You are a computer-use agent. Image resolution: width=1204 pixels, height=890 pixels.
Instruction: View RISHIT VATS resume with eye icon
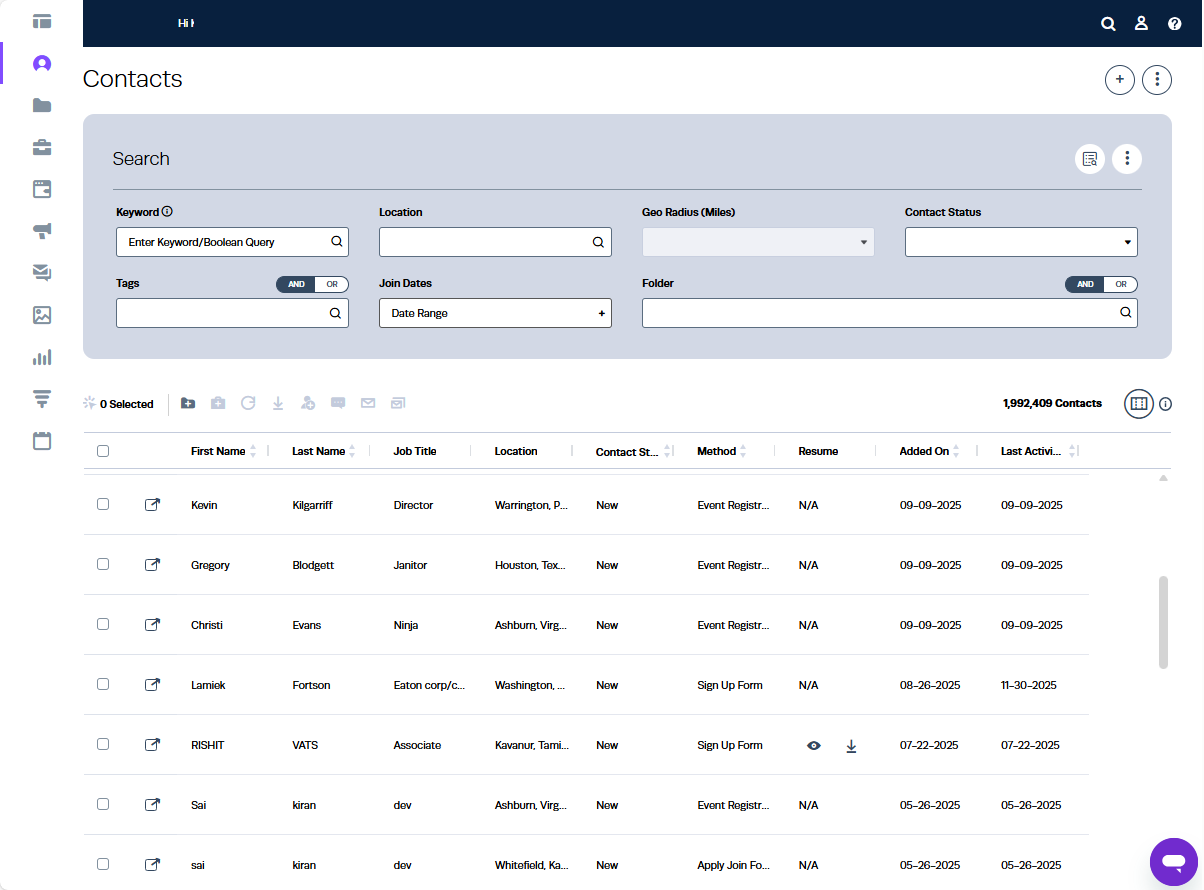coord(814,746)
